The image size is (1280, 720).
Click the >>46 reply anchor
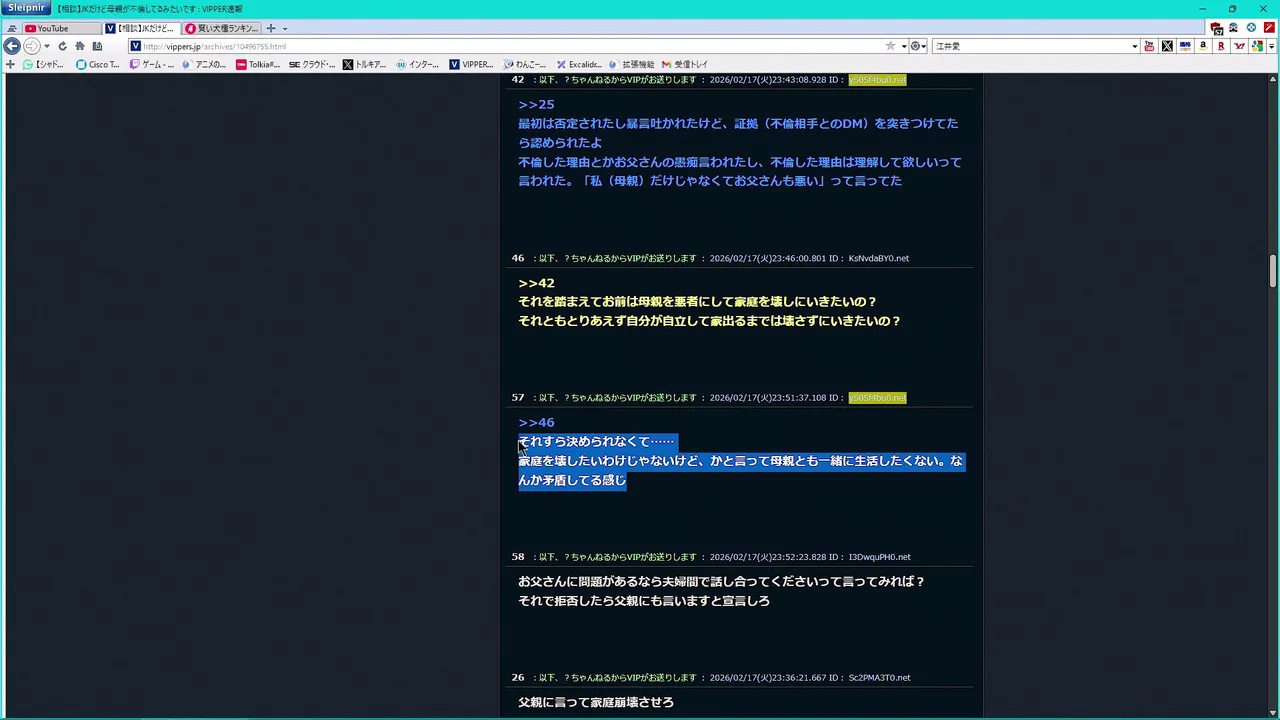coord(536,422)
